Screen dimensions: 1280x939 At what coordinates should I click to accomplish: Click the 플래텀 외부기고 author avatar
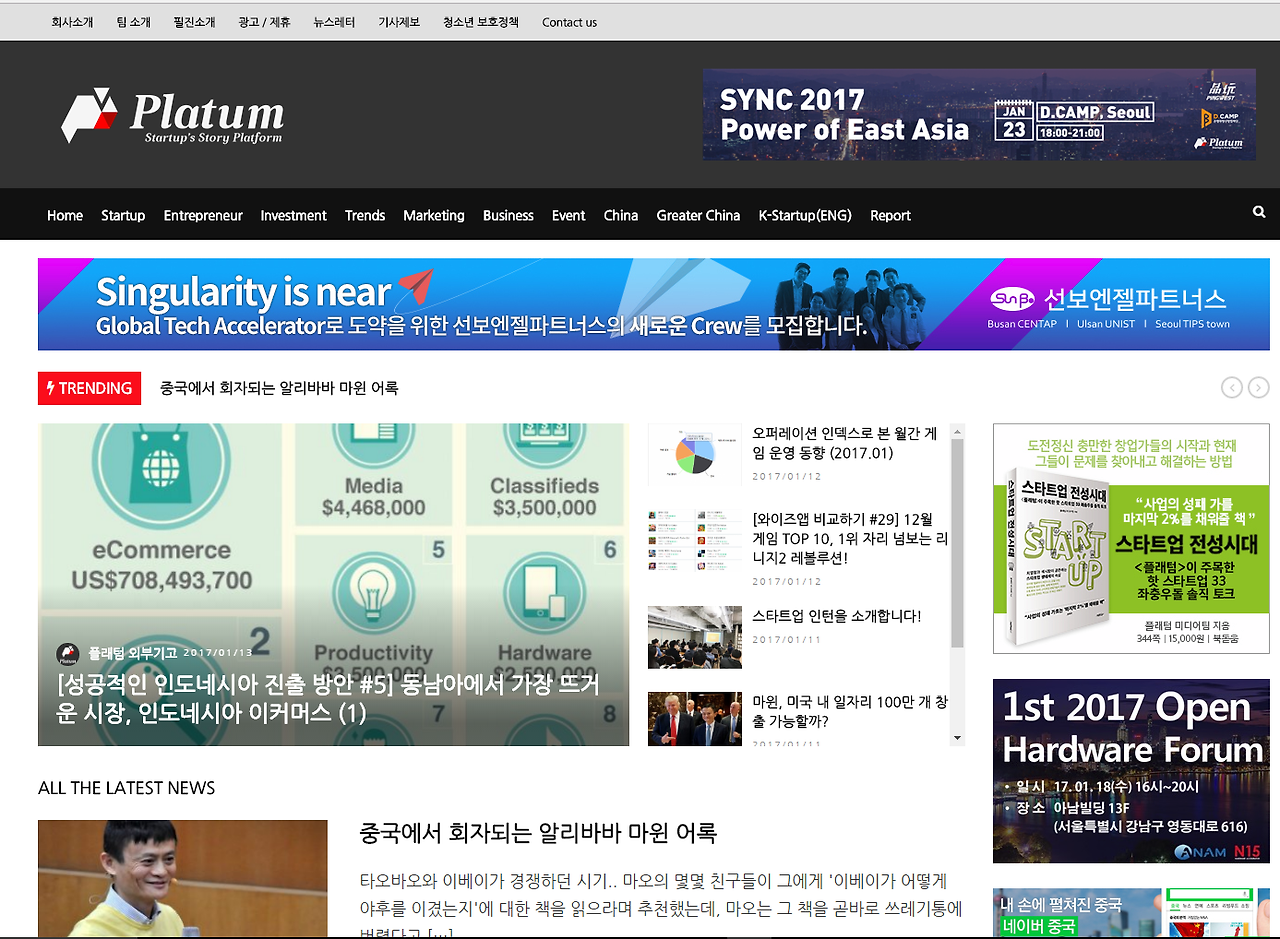tap(68, 654)
